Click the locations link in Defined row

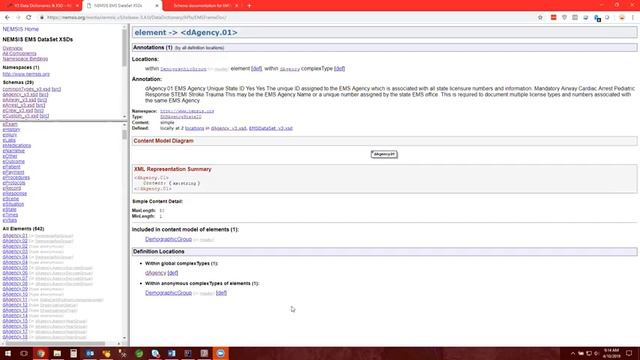[195, 128]
